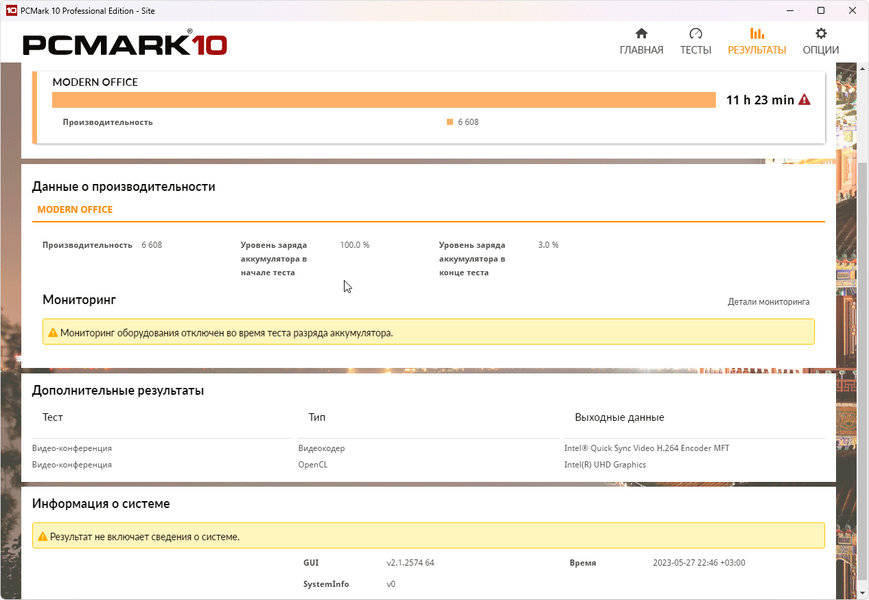The width and height of the screenshot is (869, 600).
Task: Click the bar chart results icon
Action: pyautogui.click(x=757, y=33)
